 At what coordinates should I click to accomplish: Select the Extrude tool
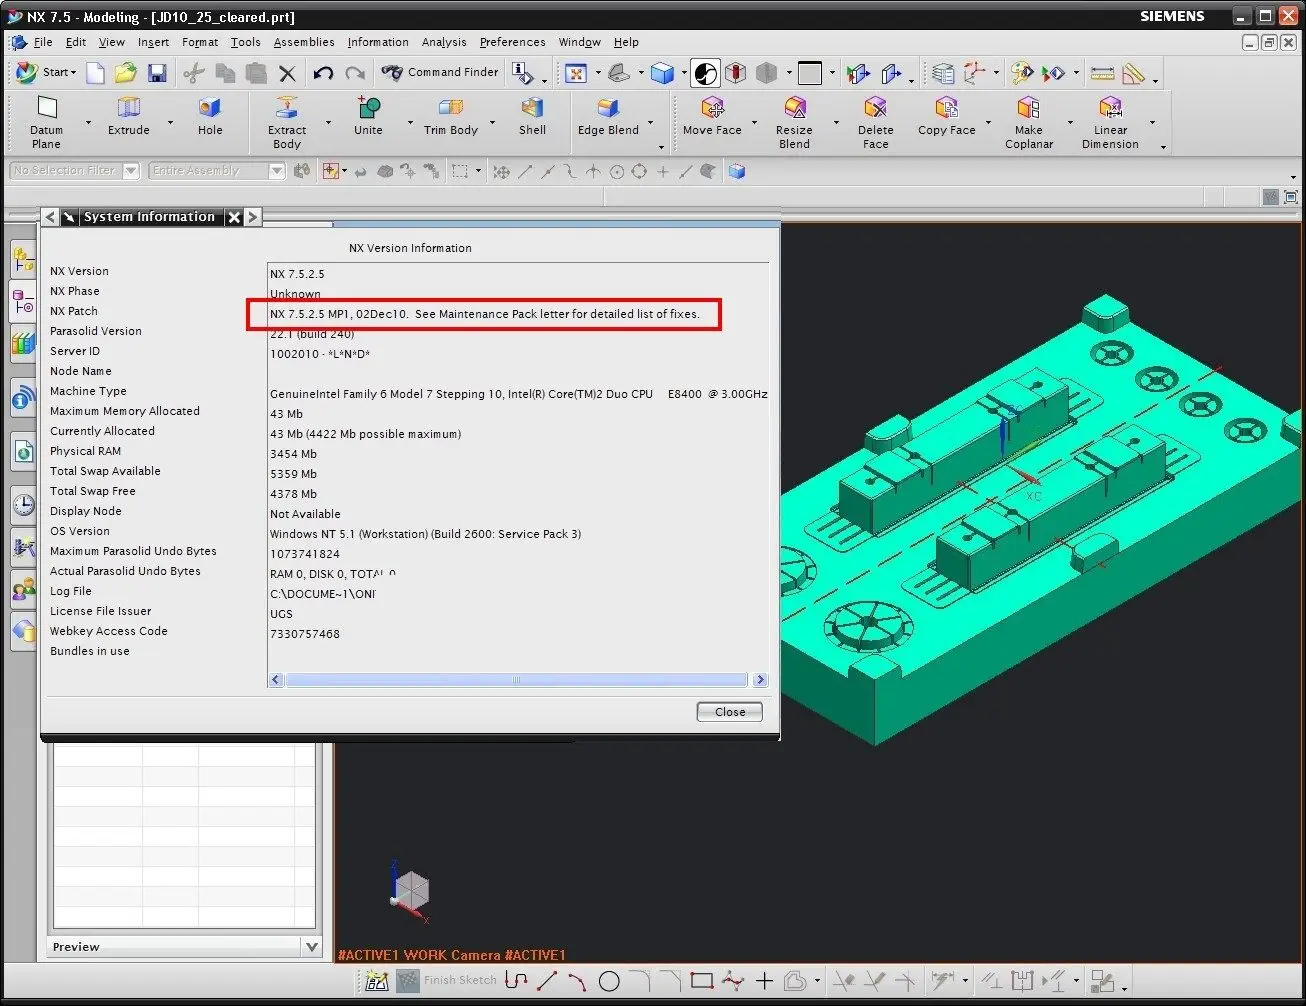tap(128, 117)
